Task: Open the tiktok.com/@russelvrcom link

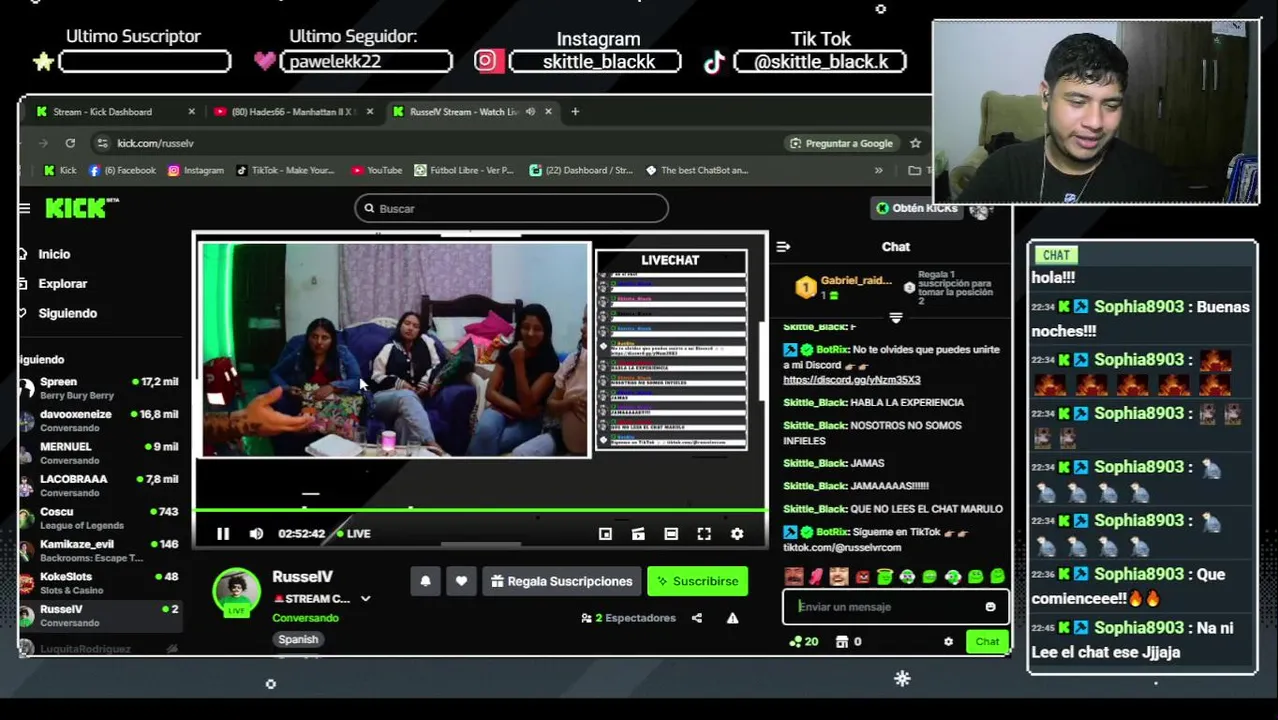Action: point(841,548)
